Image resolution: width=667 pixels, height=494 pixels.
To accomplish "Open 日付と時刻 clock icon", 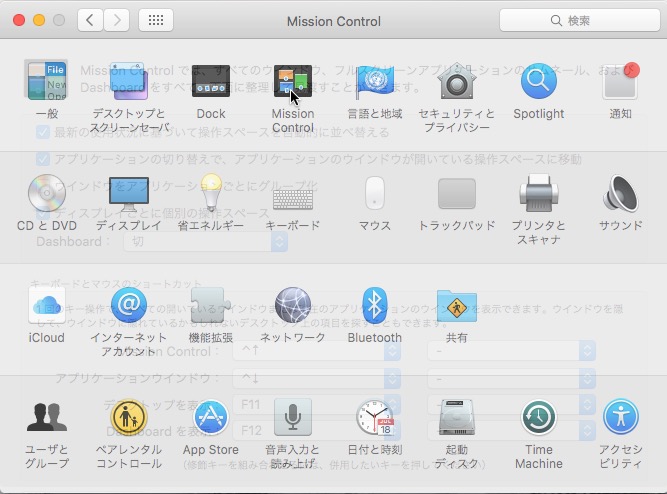I will coord(375,417).
